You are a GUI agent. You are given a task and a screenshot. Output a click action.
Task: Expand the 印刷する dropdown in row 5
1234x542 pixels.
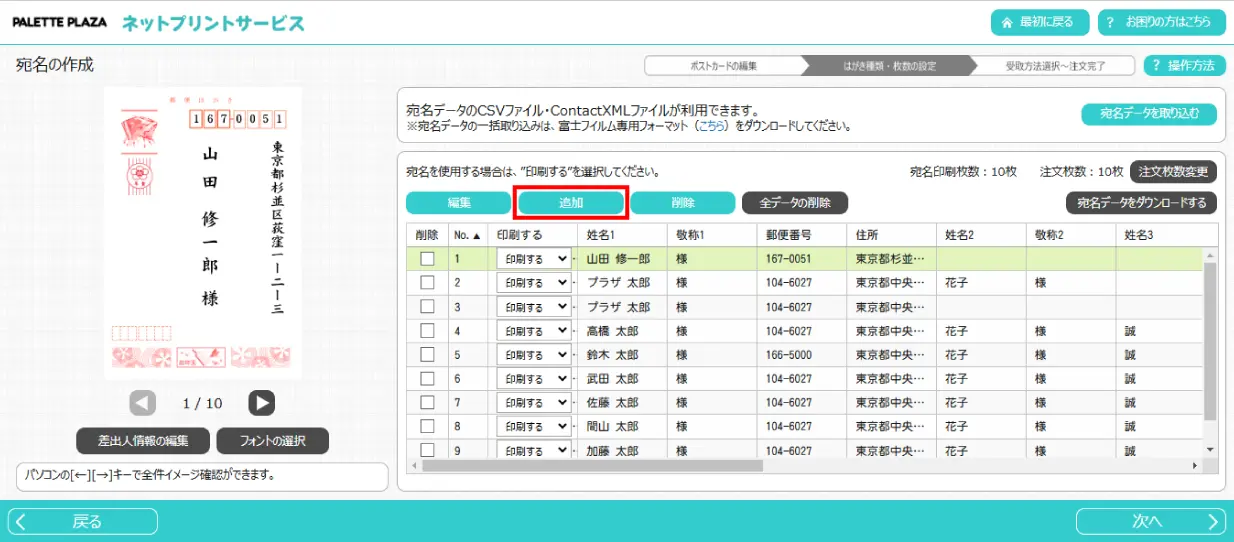(533, 355)
